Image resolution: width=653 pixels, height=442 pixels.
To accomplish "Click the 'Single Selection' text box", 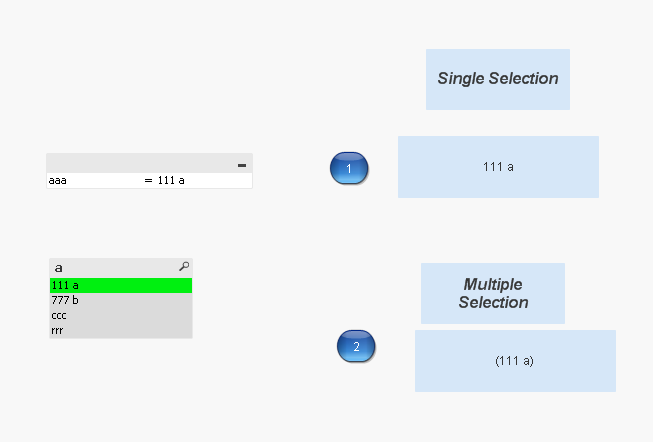I will pos(497,79).
